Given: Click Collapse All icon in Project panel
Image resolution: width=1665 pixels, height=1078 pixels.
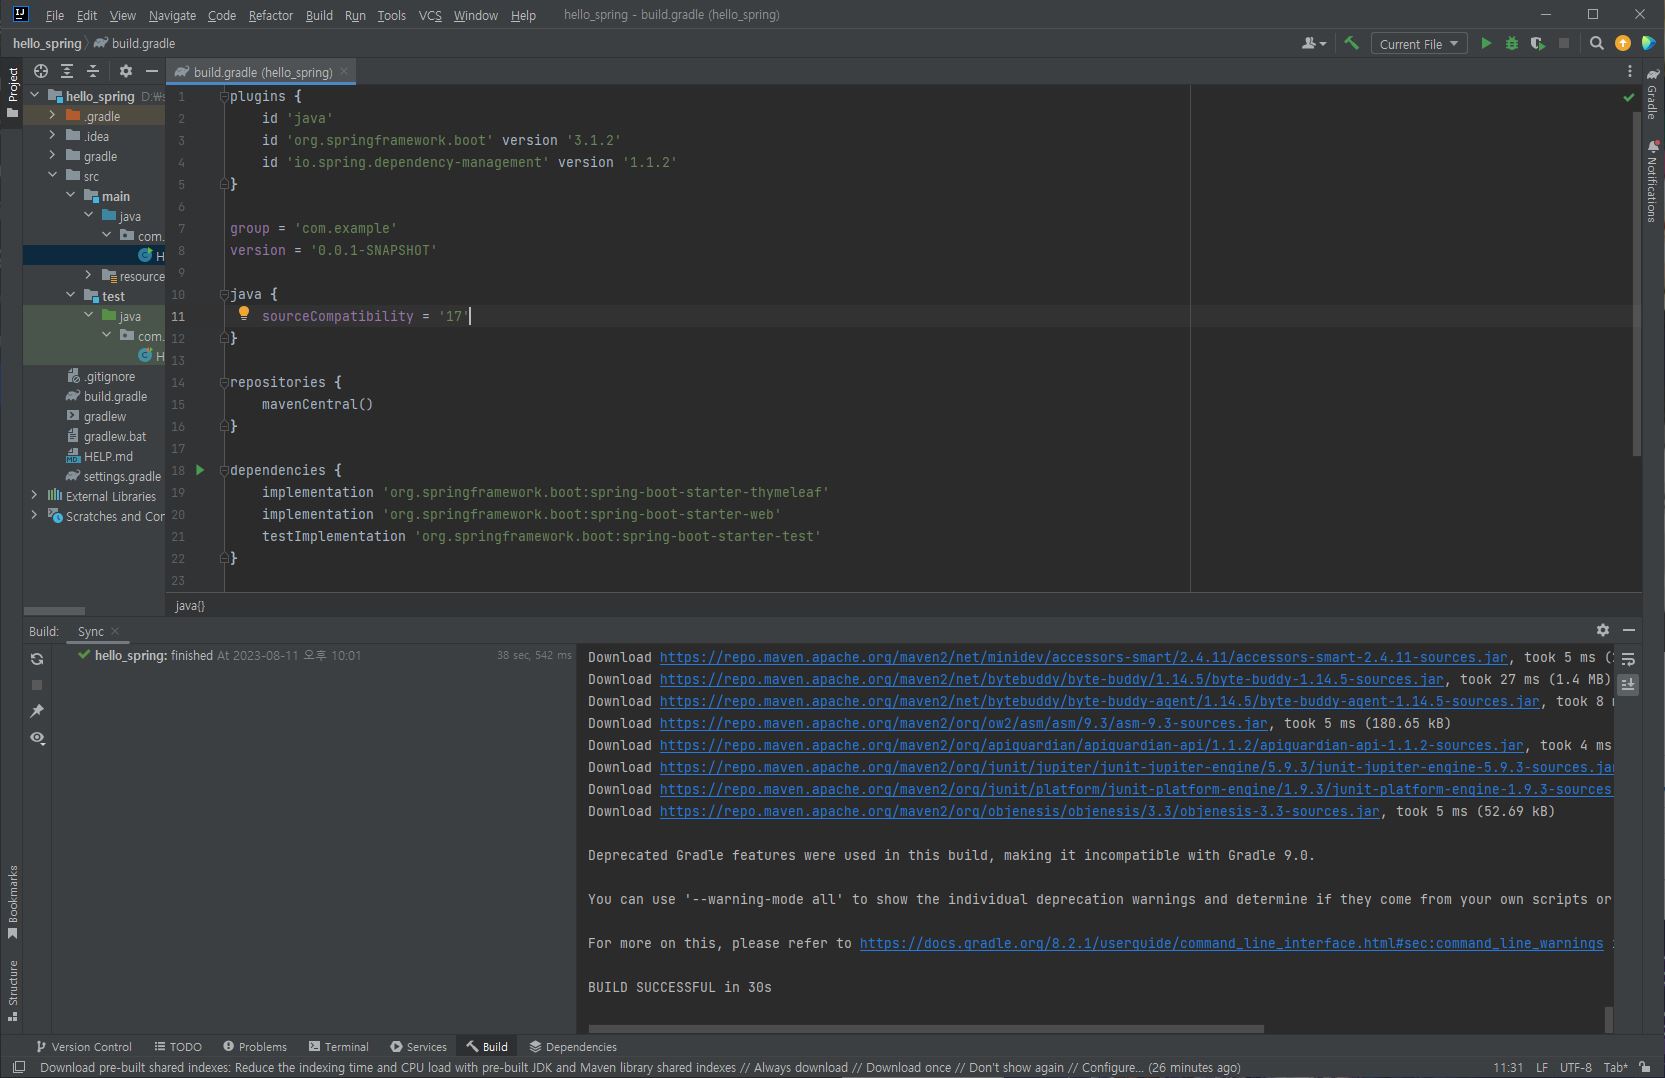Looking at the screenshot, I should [93, 71].
